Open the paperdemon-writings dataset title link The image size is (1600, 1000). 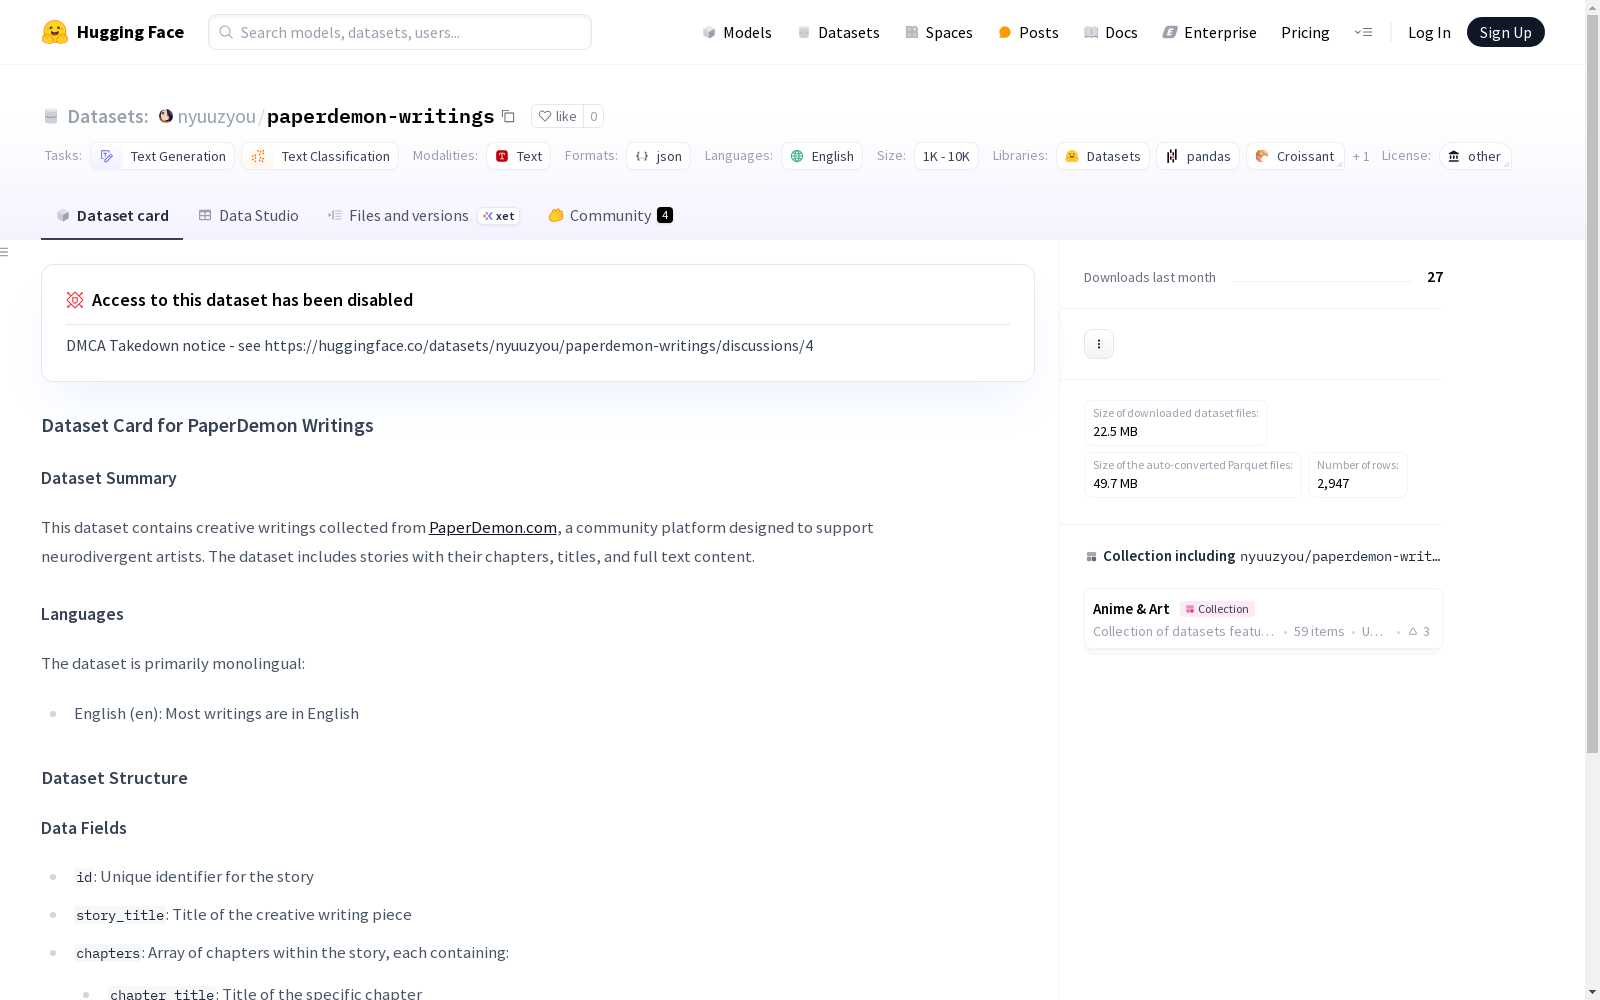380,117
